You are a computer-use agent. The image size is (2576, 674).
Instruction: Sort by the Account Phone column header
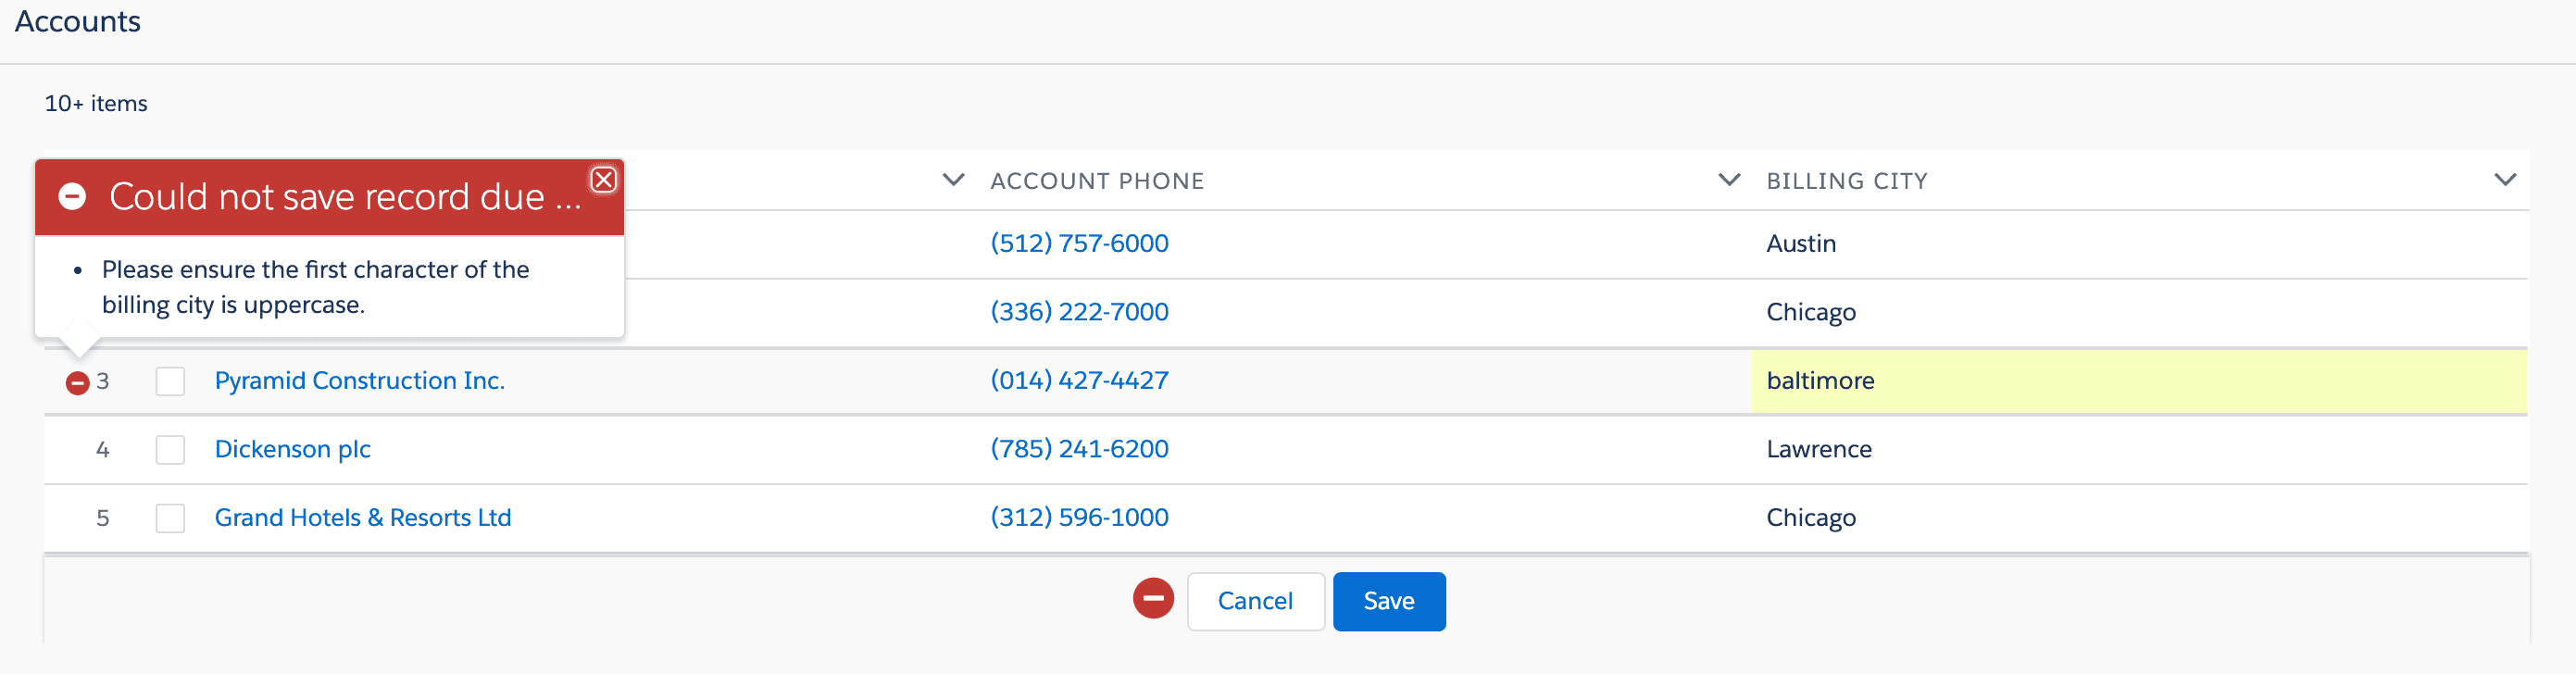coord(1097,181)
